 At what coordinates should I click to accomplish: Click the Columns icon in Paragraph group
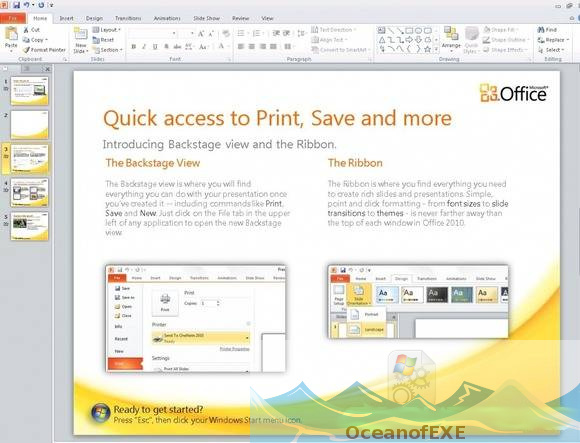point(289,47)
